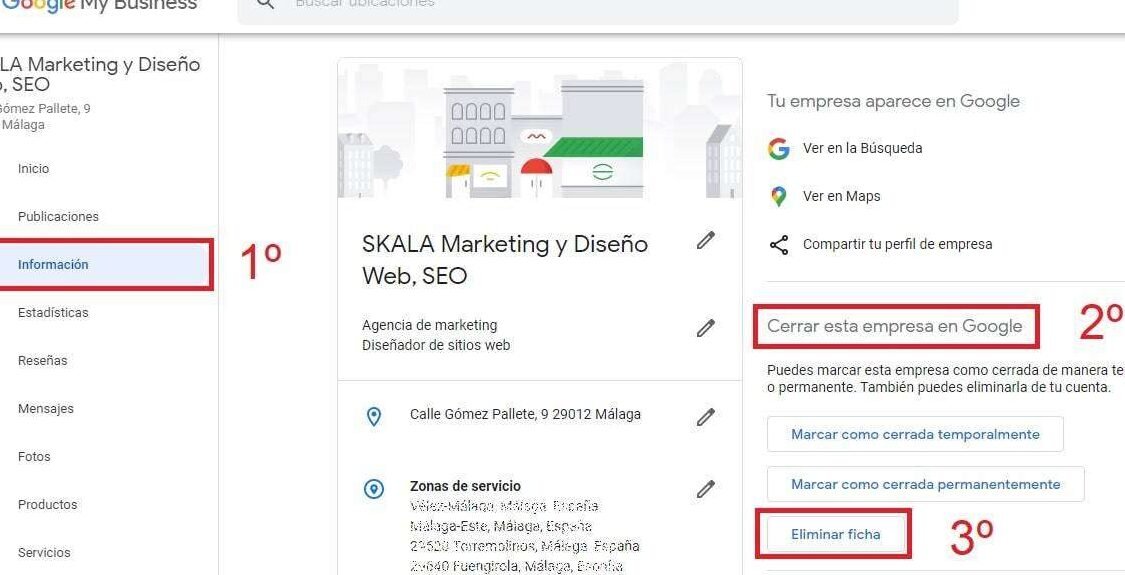Click Marcar como cerrada permanentemente button
This screenshot has width=1125, height=575.
(x=926, y=485)
